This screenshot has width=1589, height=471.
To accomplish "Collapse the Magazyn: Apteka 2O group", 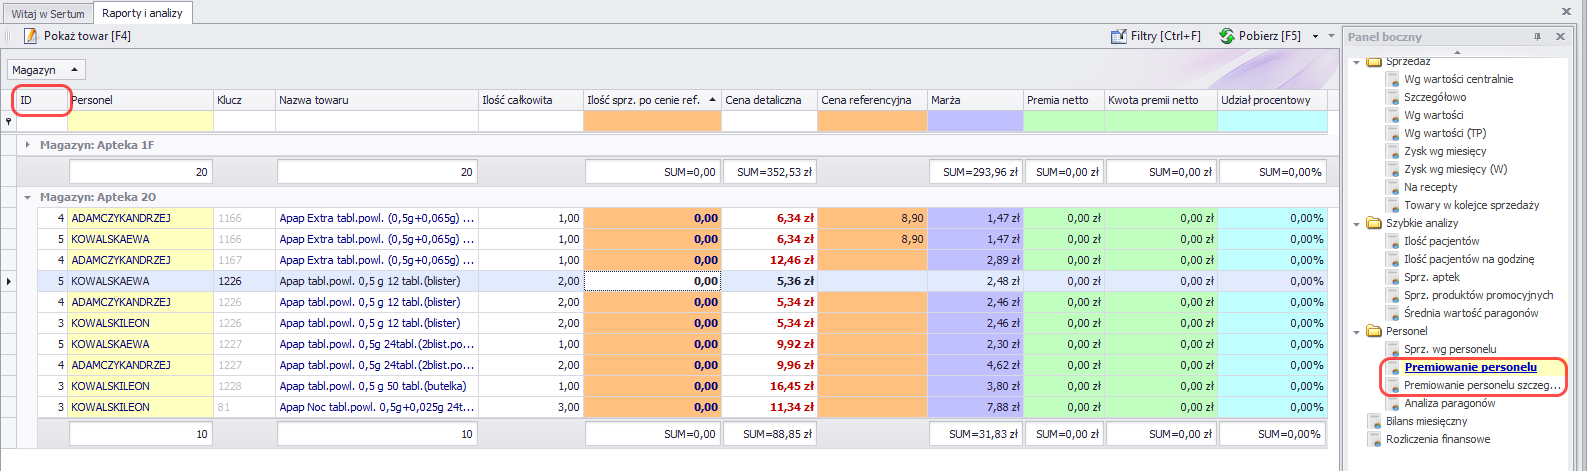I will [28, 197].
